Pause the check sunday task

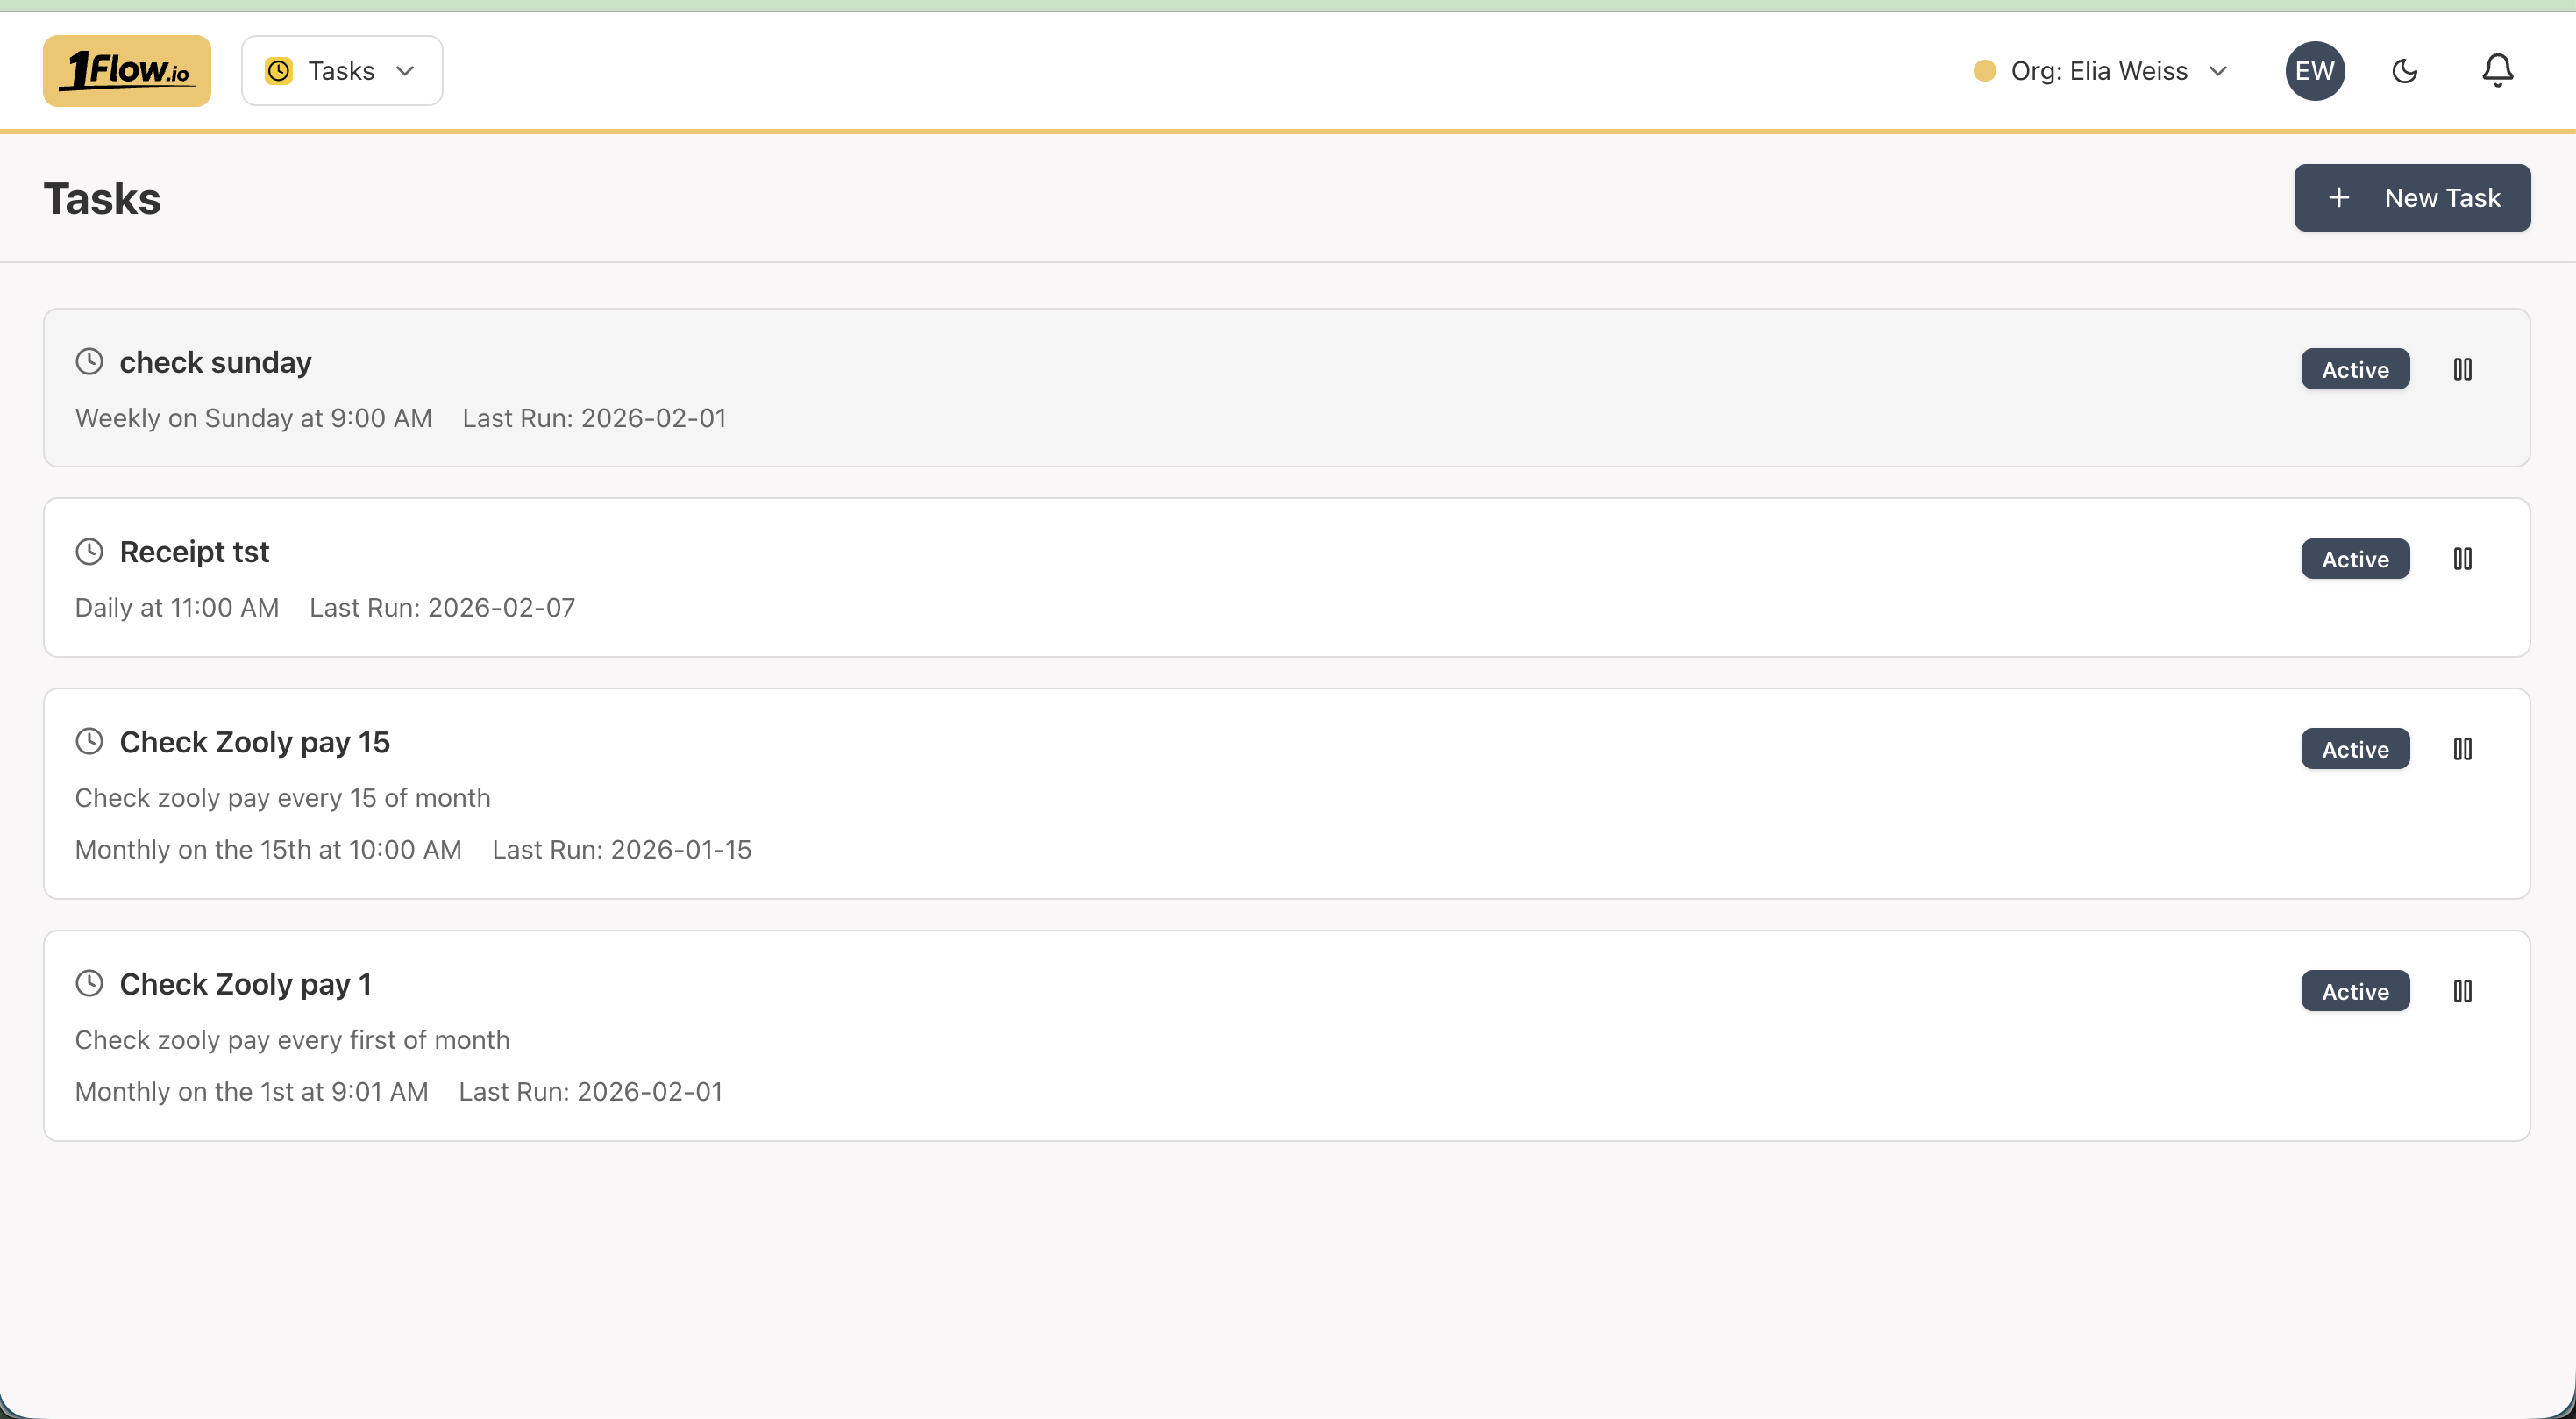(x=2462, y=370)
